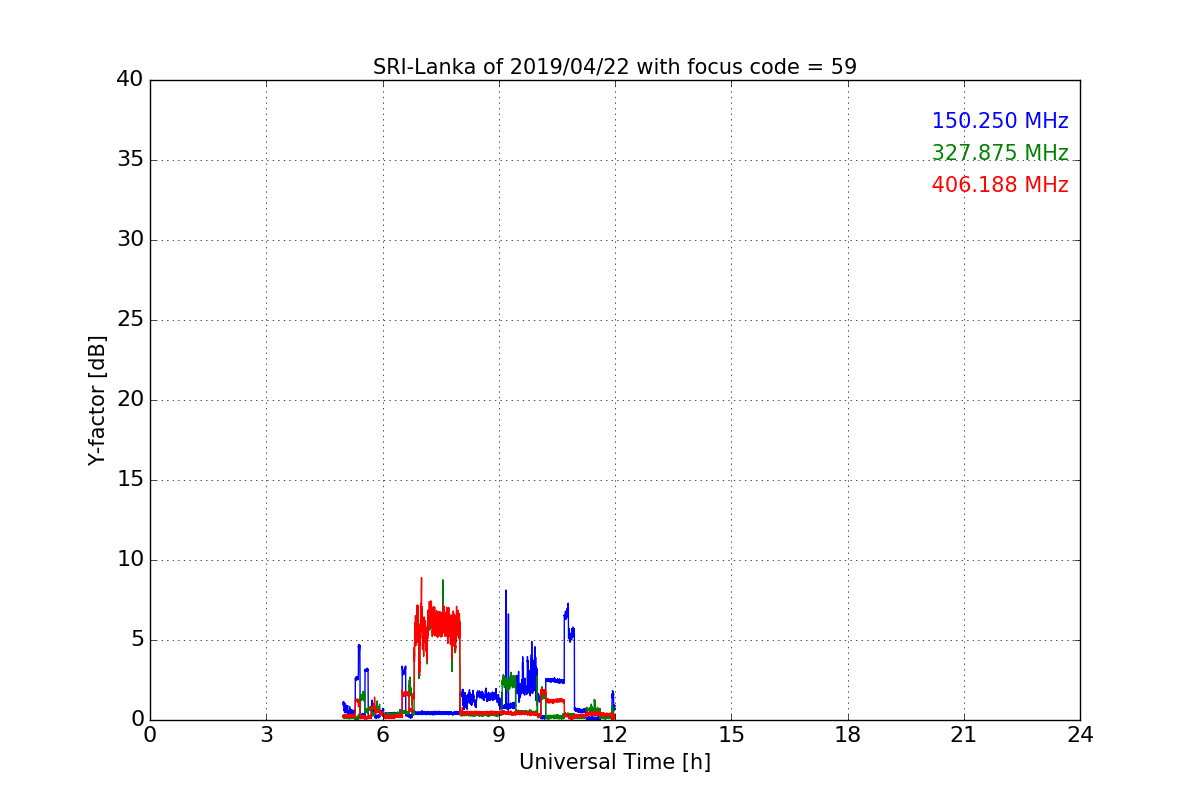Select the x-axis tick label 6
The height and width of the screenshot is (800, 1200).
tap(383, 735)
